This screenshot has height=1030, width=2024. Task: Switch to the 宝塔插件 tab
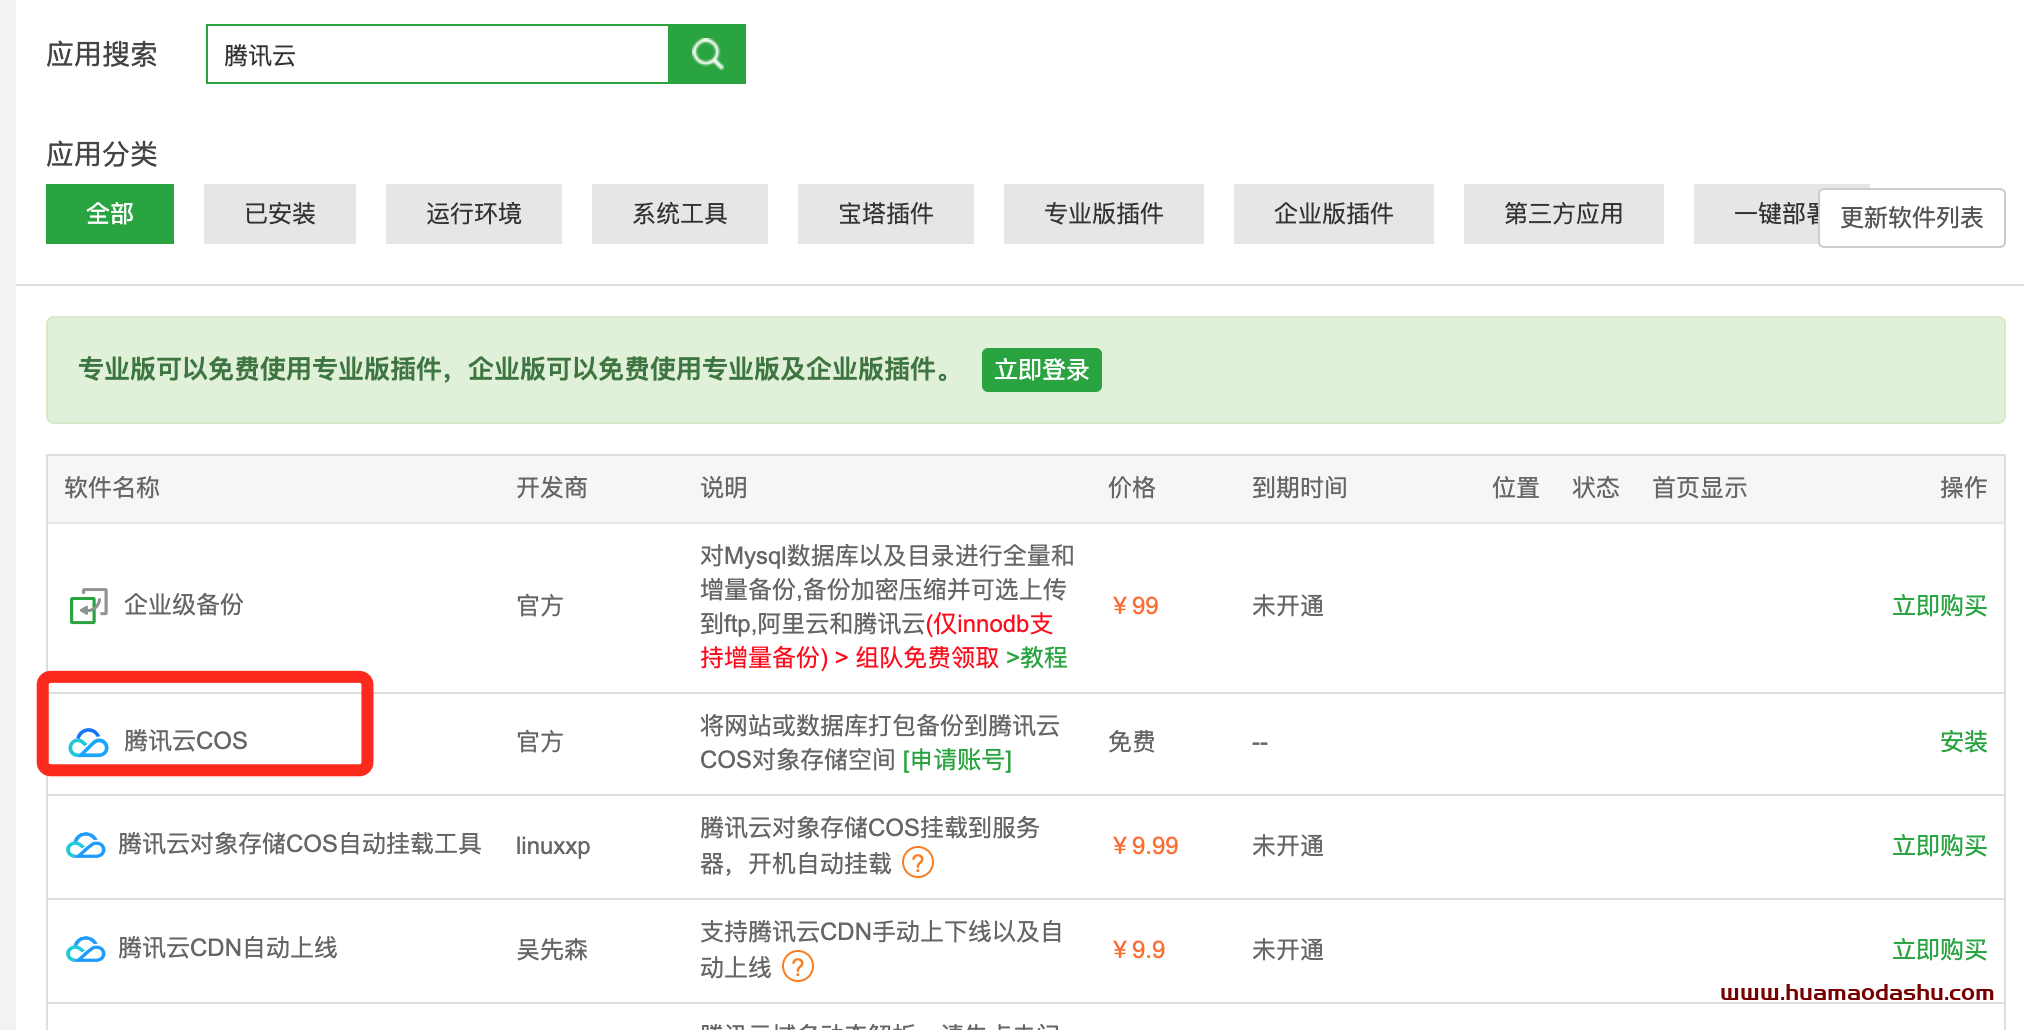tap(886, 214)
